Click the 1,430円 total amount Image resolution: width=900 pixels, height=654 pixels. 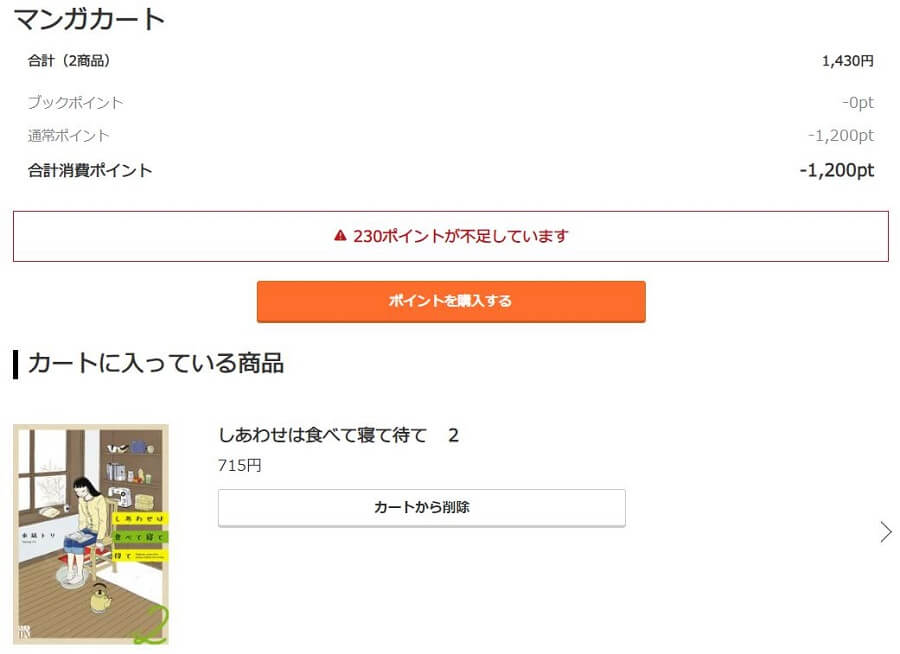coord(848,61)
